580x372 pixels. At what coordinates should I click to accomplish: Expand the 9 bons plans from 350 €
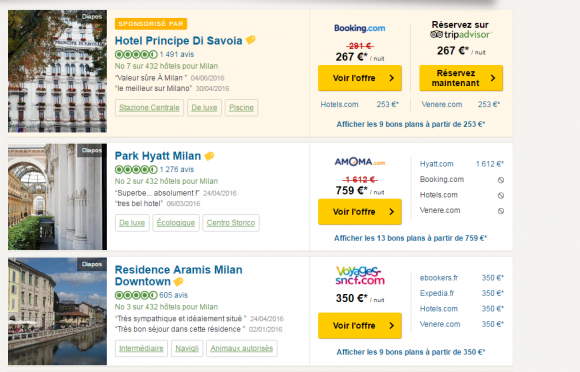tap(411, 352)
